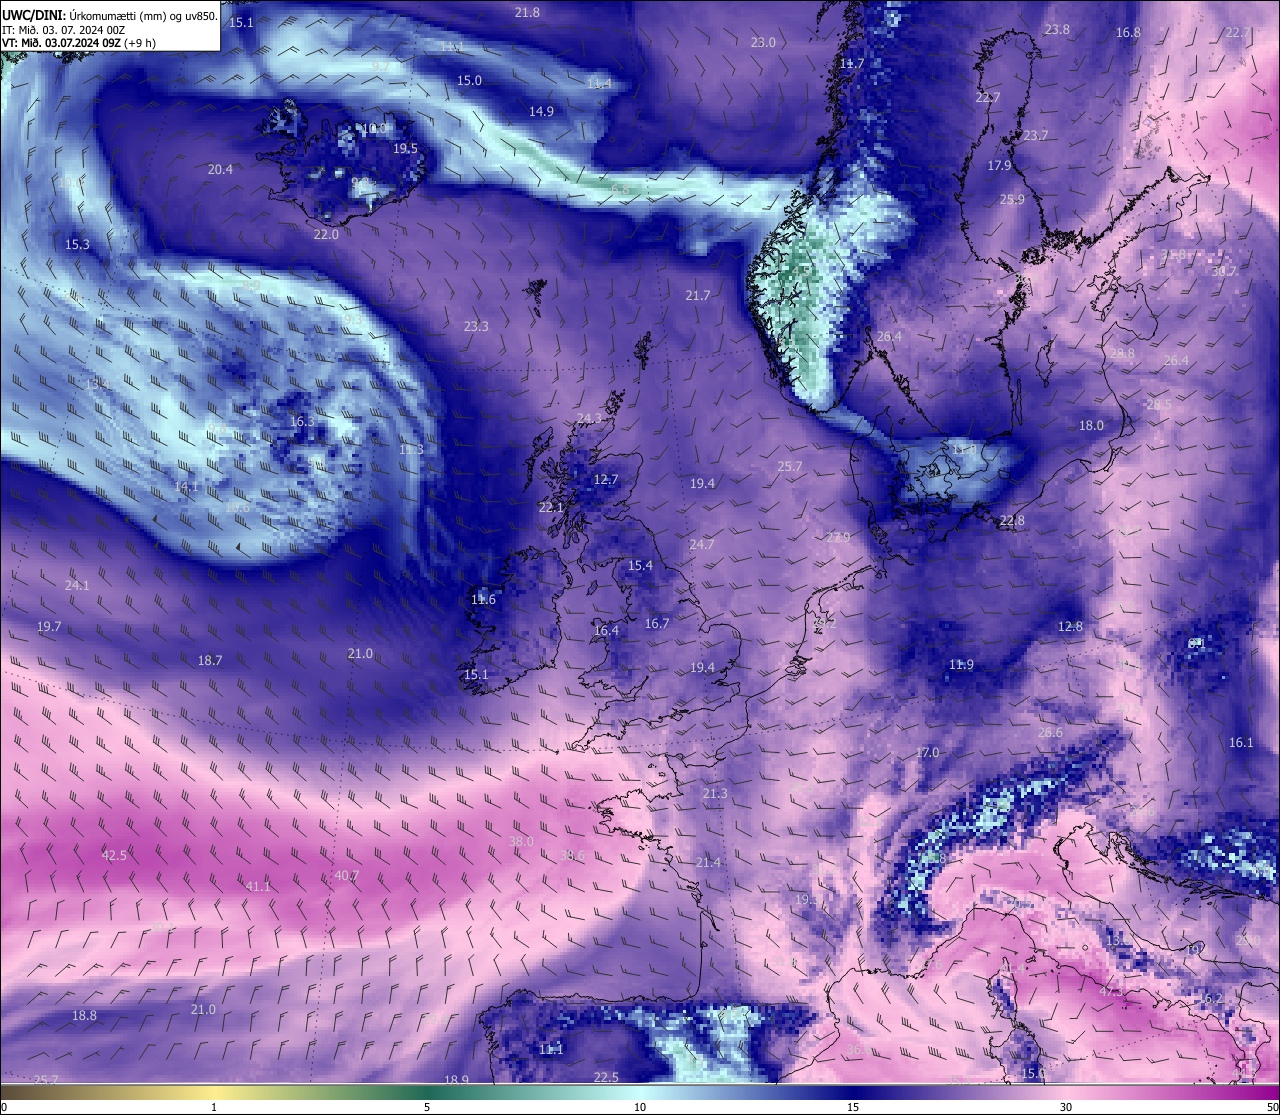Screen dimensions: 1280x1115
Task: Click the 40.7 map value
Action: (346, 875)
